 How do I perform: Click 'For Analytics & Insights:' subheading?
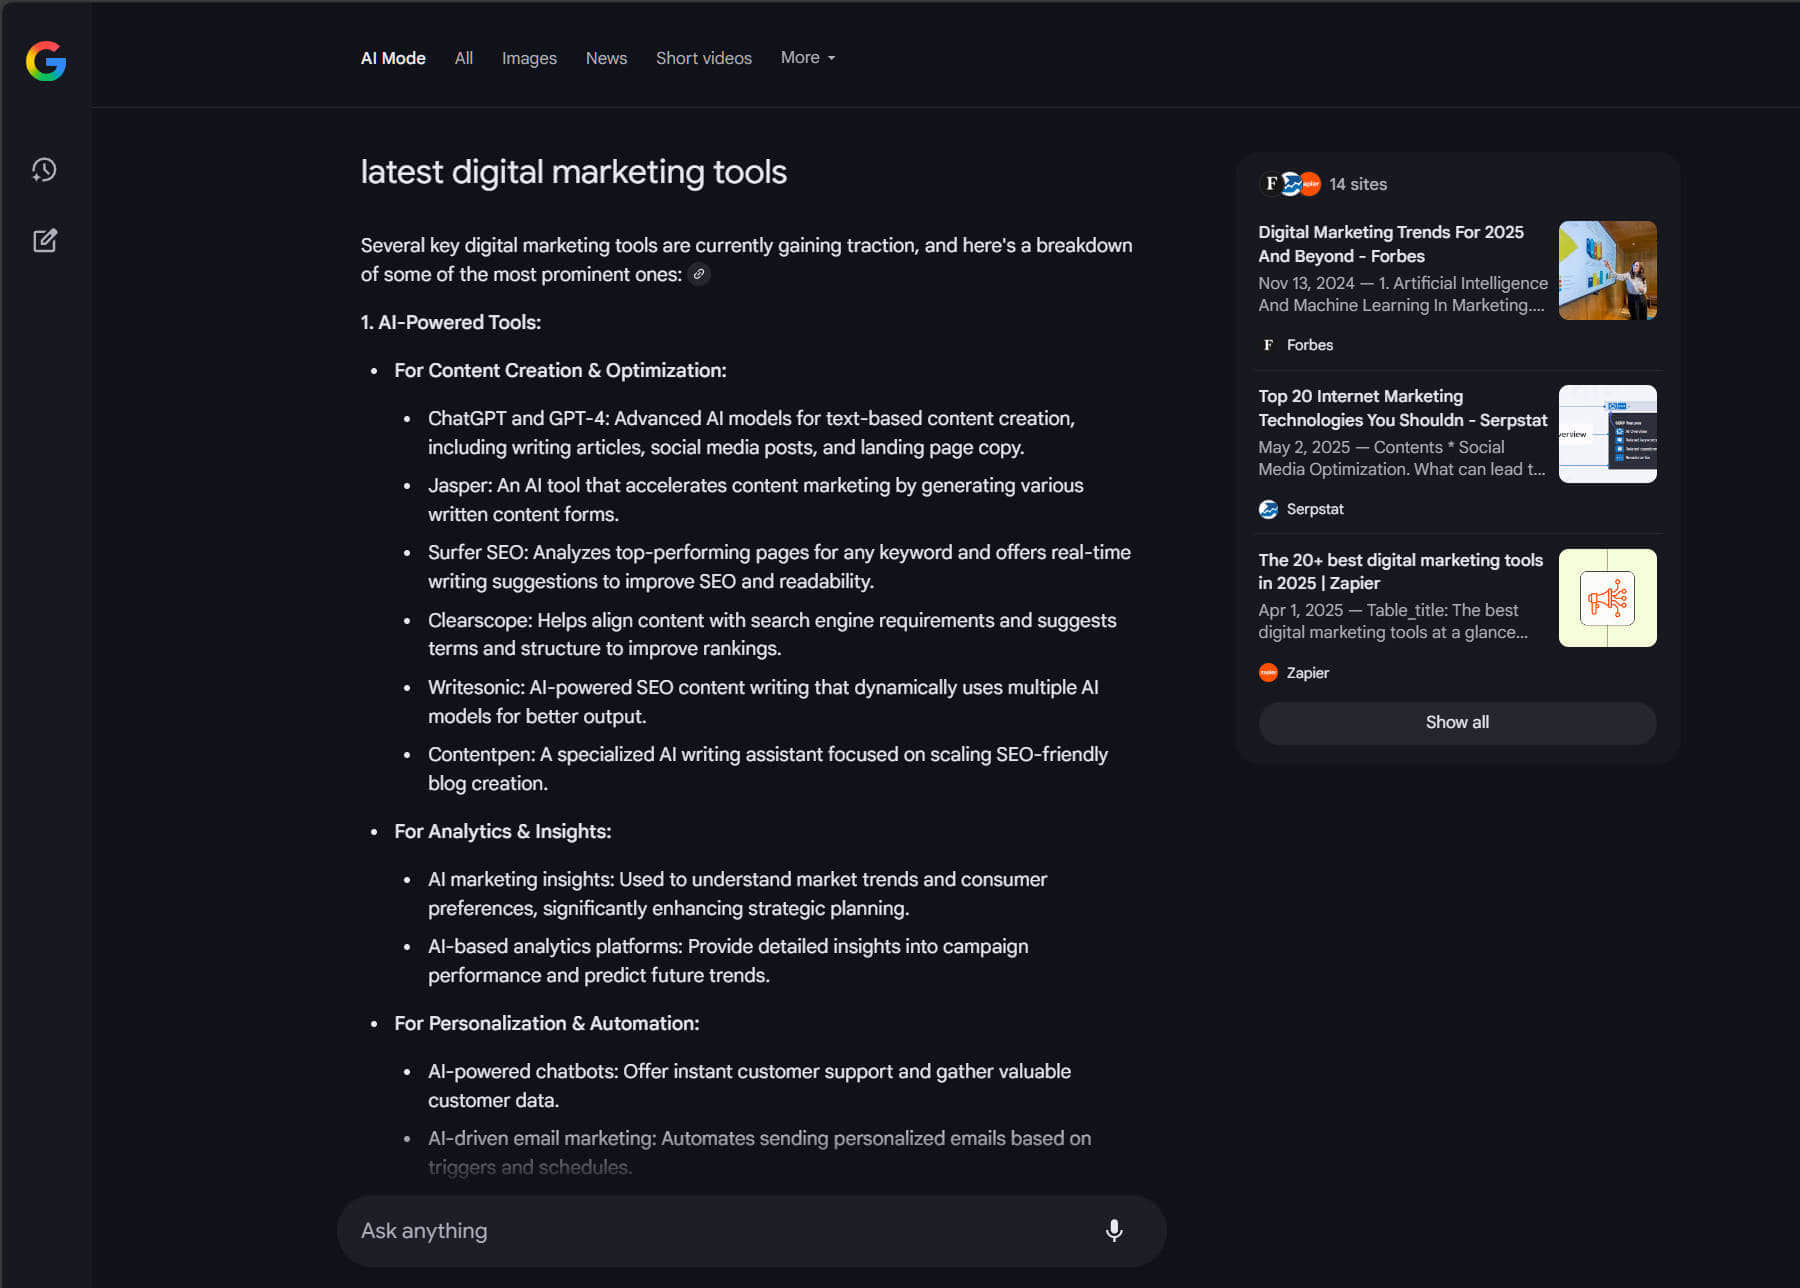pyautogui.click(x=502, y=831)
